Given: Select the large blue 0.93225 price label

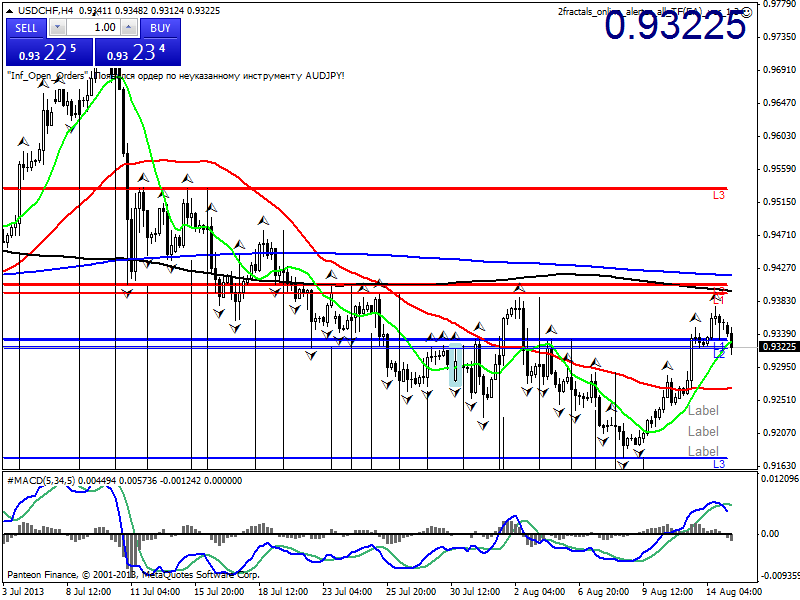Looking at the screenshot, I should click(x=675, y=26).
